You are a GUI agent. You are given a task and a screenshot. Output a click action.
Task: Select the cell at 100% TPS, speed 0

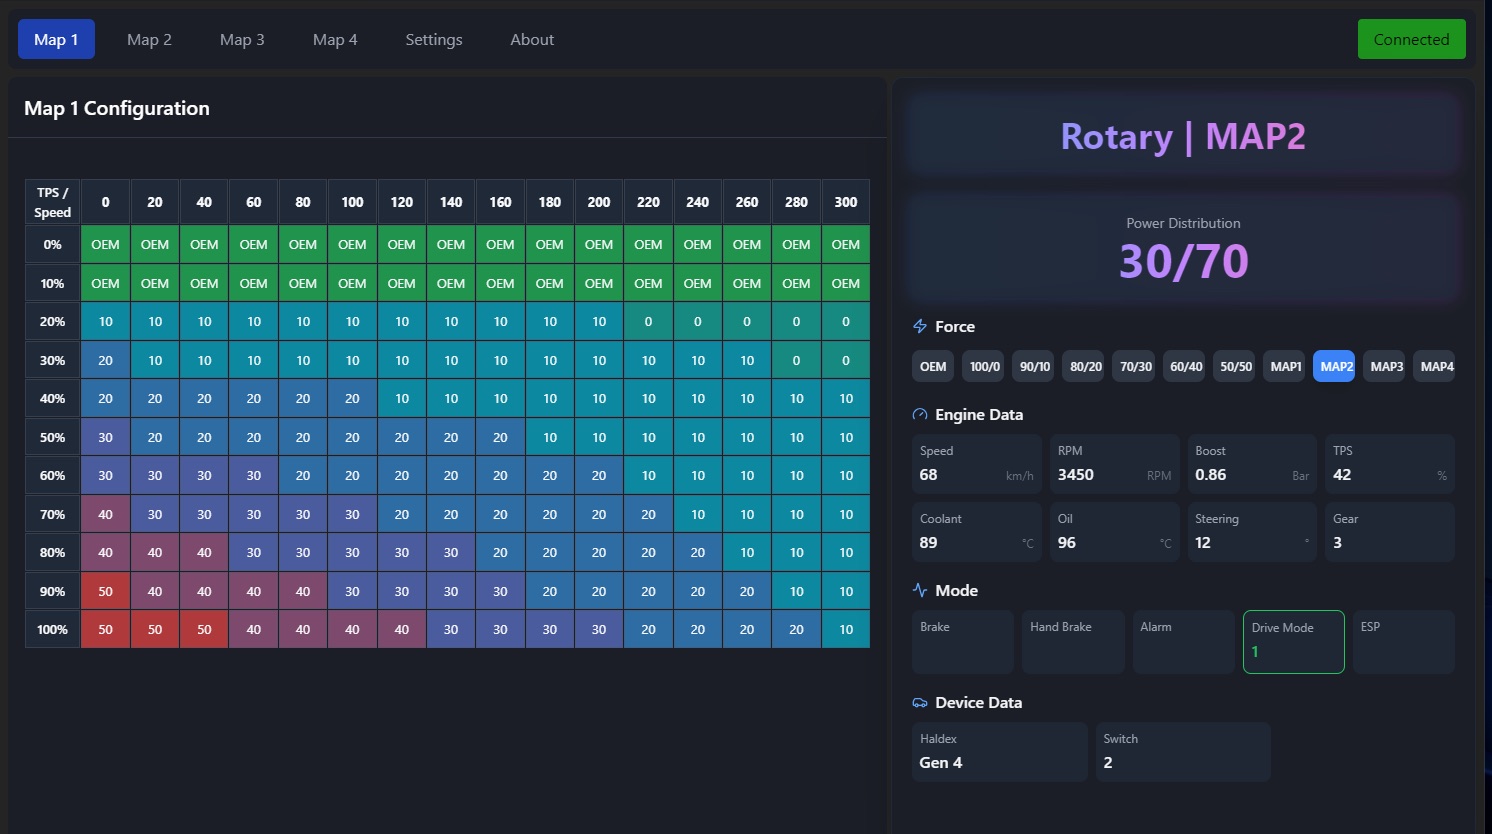click(105, 630)
